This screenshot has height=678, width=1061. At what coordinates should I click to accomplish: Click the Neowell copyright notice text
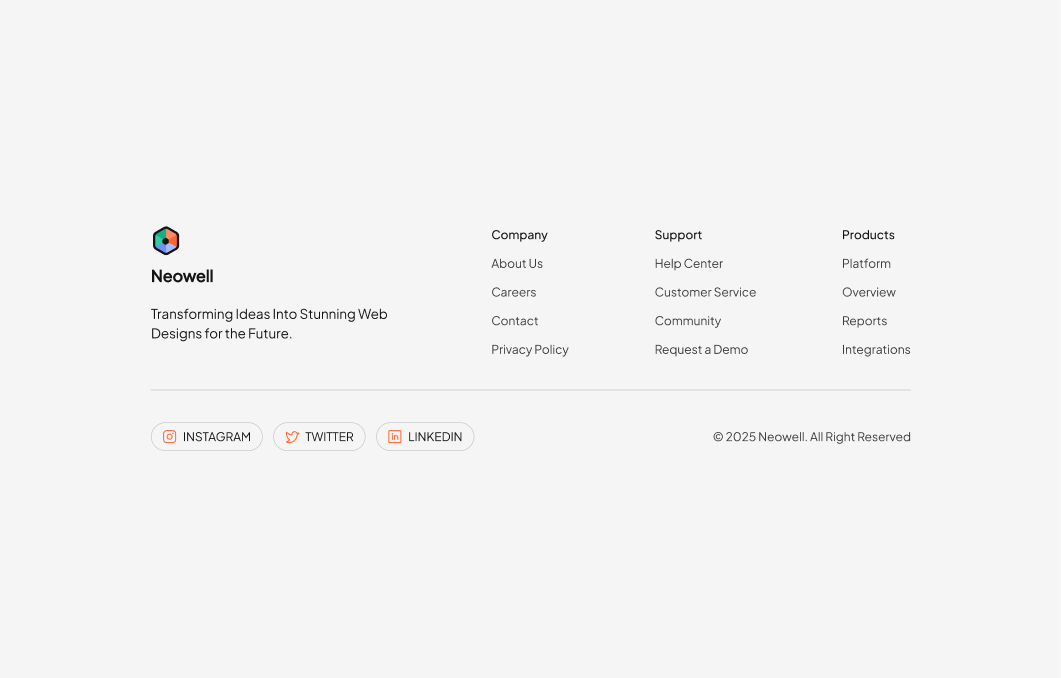coord(811,437)
